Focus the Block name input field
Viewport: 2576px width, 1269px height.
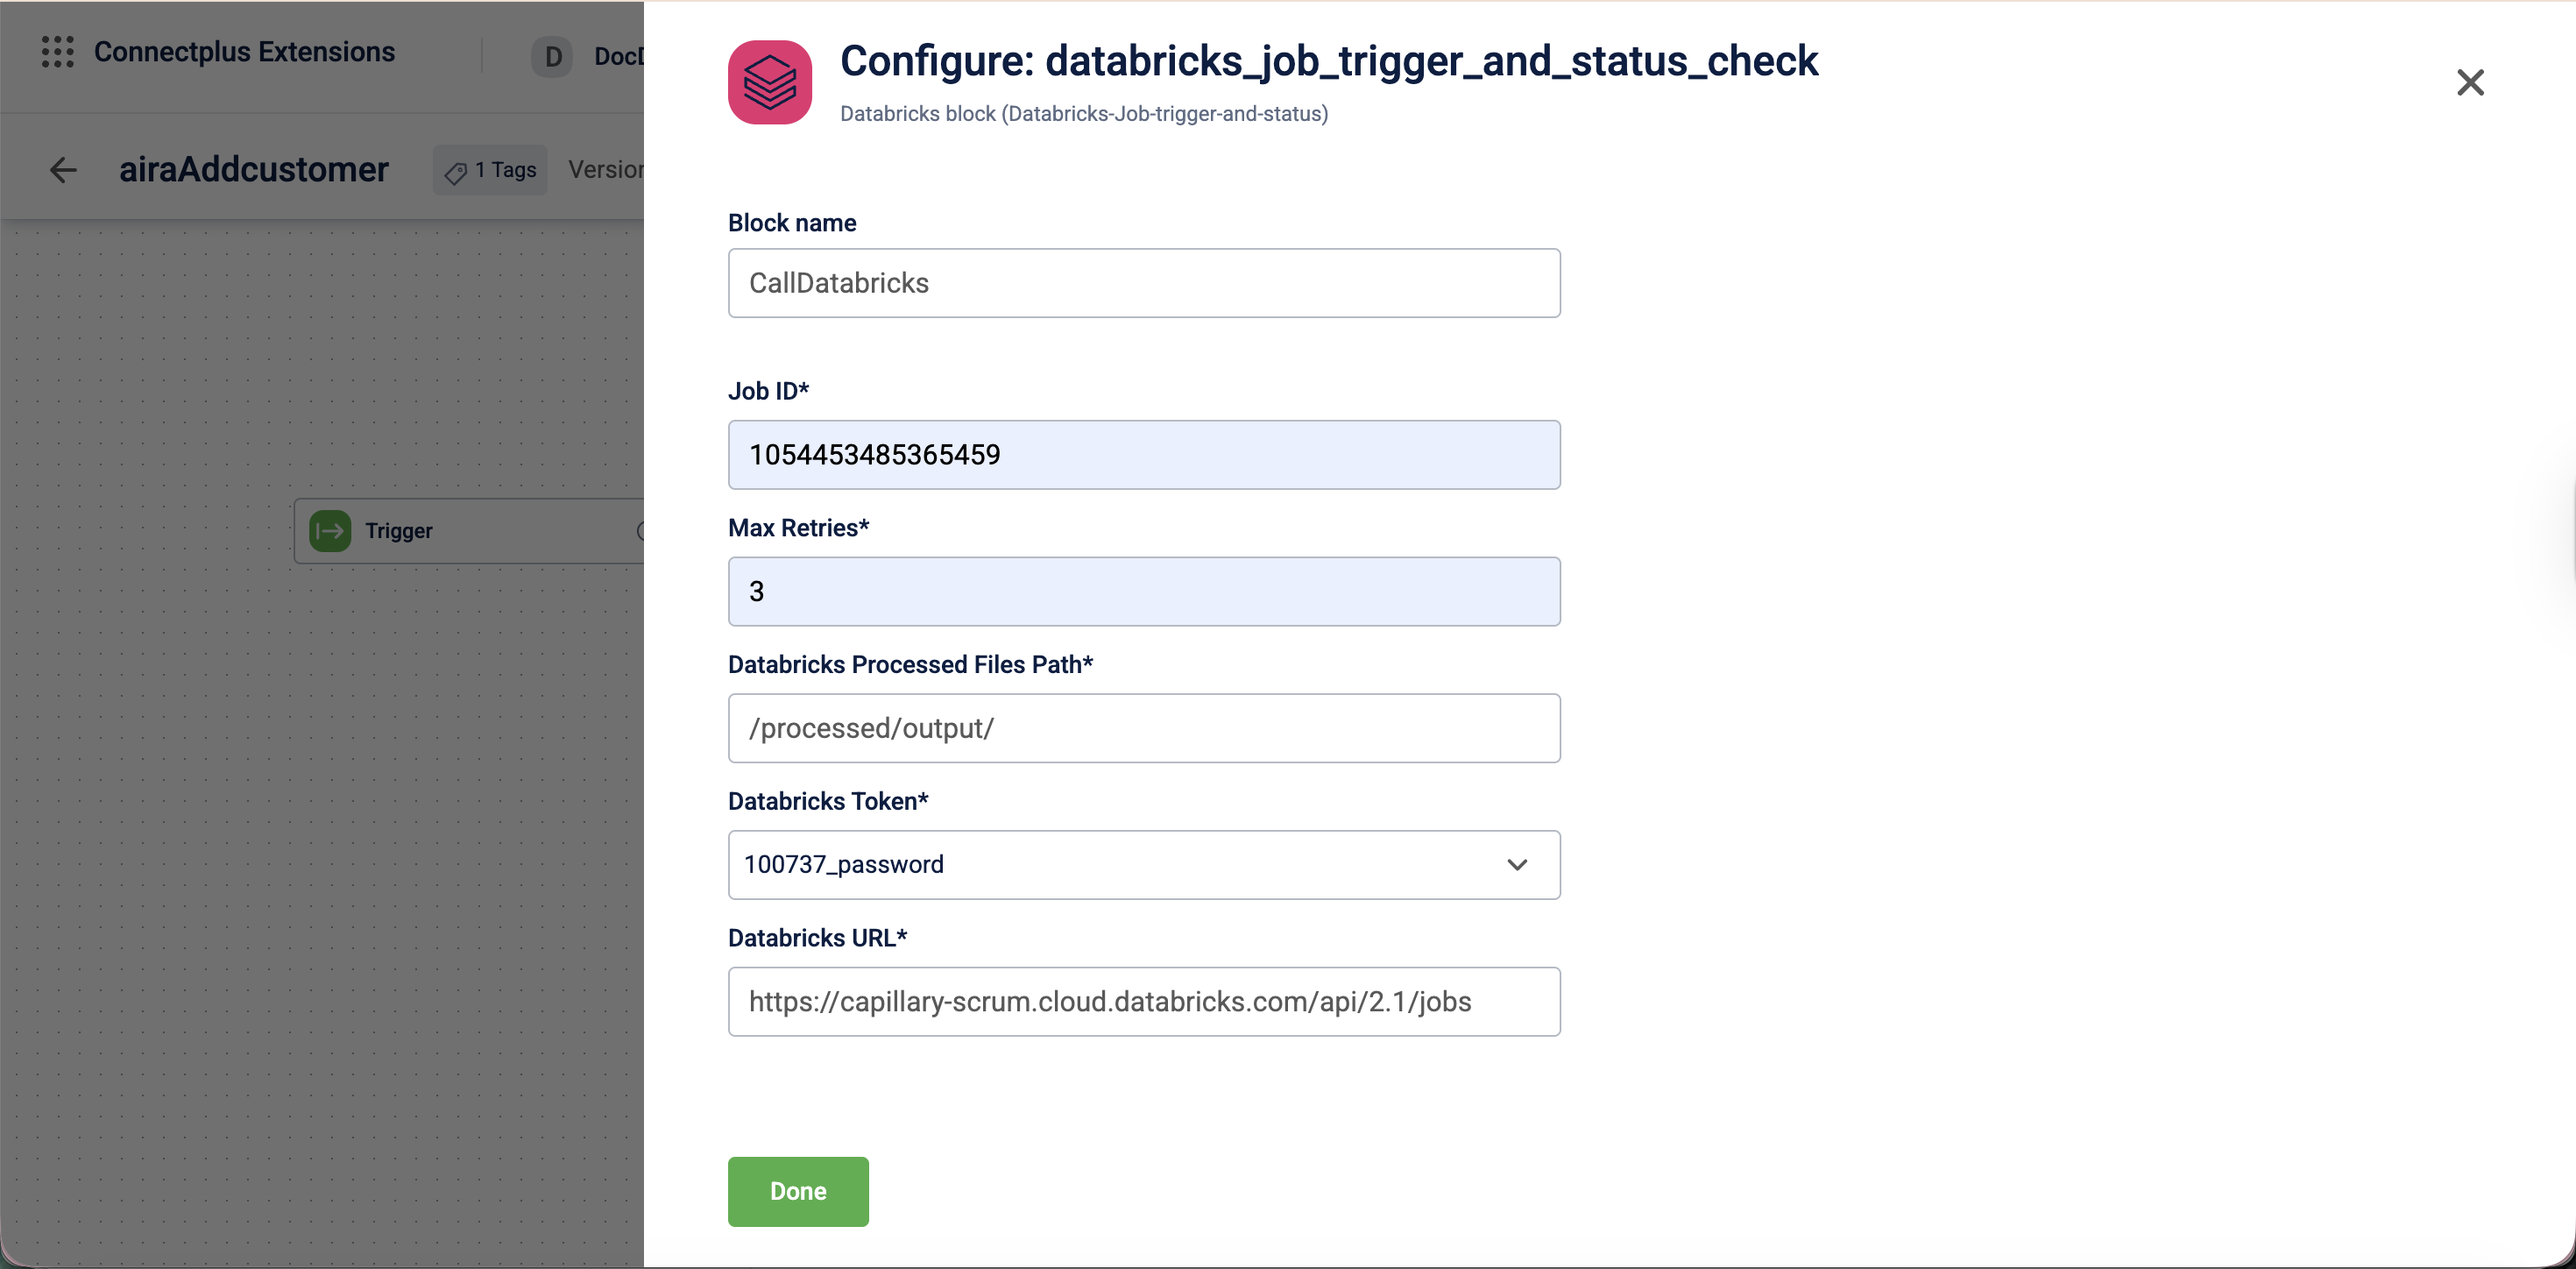click(1143, 283)
